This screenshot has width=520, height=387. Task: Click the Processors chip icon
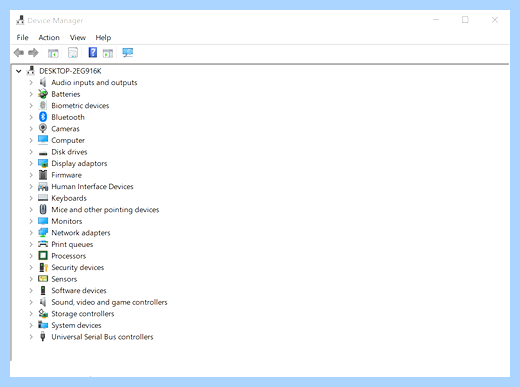coord(43,256)
